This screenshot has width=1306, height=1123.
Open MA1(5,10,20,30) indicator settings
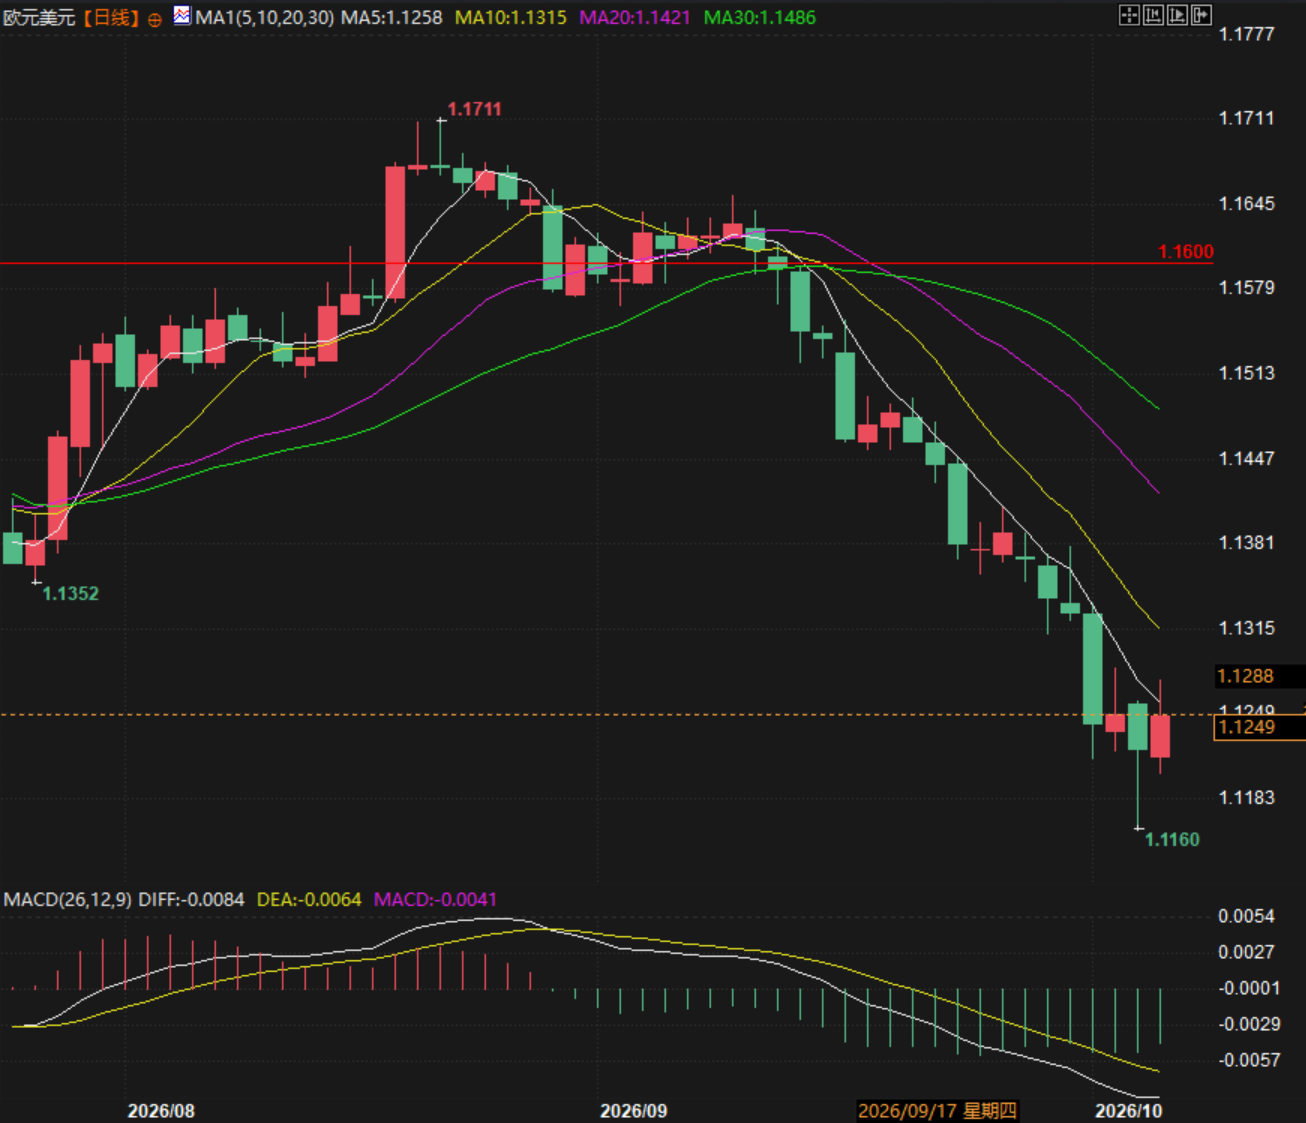tap(265, 18)
